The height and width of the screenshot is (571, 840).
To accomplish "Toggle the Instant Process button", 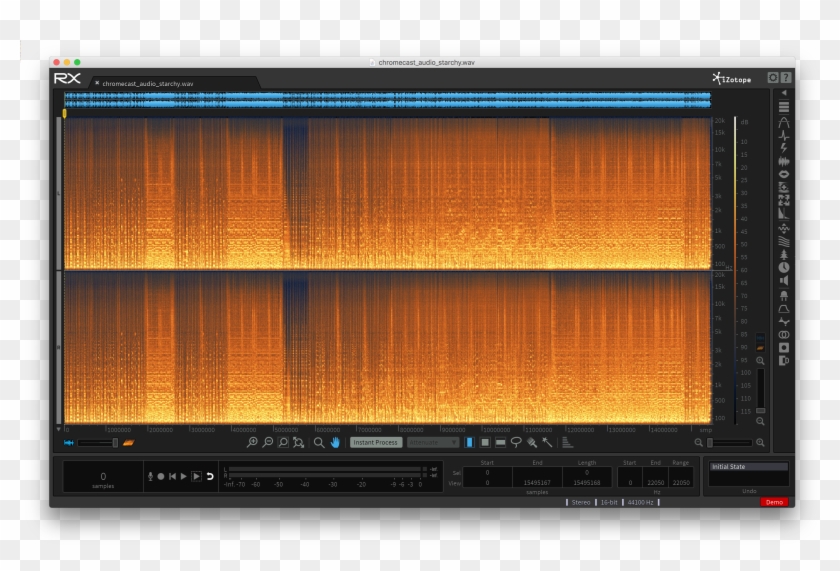I will [x=376, y=442].
